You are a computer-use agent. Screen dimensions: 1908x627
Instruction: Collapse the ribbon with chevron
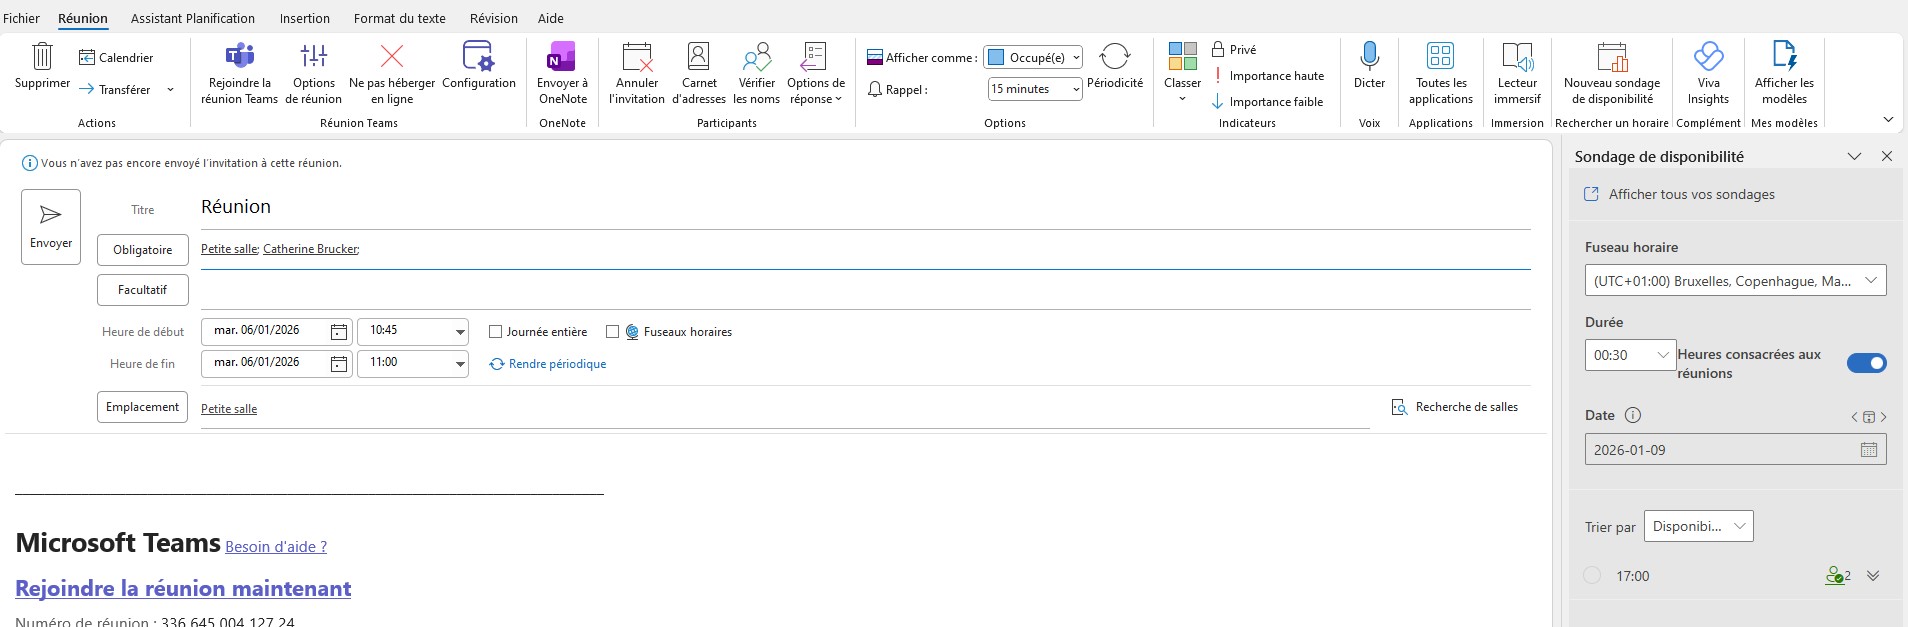click(x=1888, y=120)
